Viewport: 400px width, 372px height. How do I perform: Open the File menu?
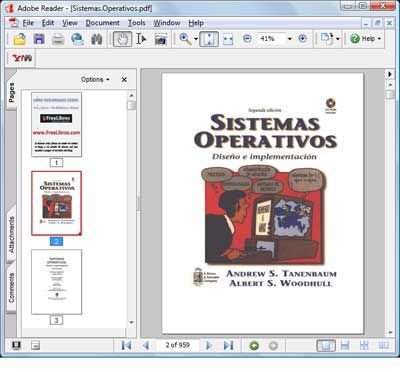click(28, 23)
